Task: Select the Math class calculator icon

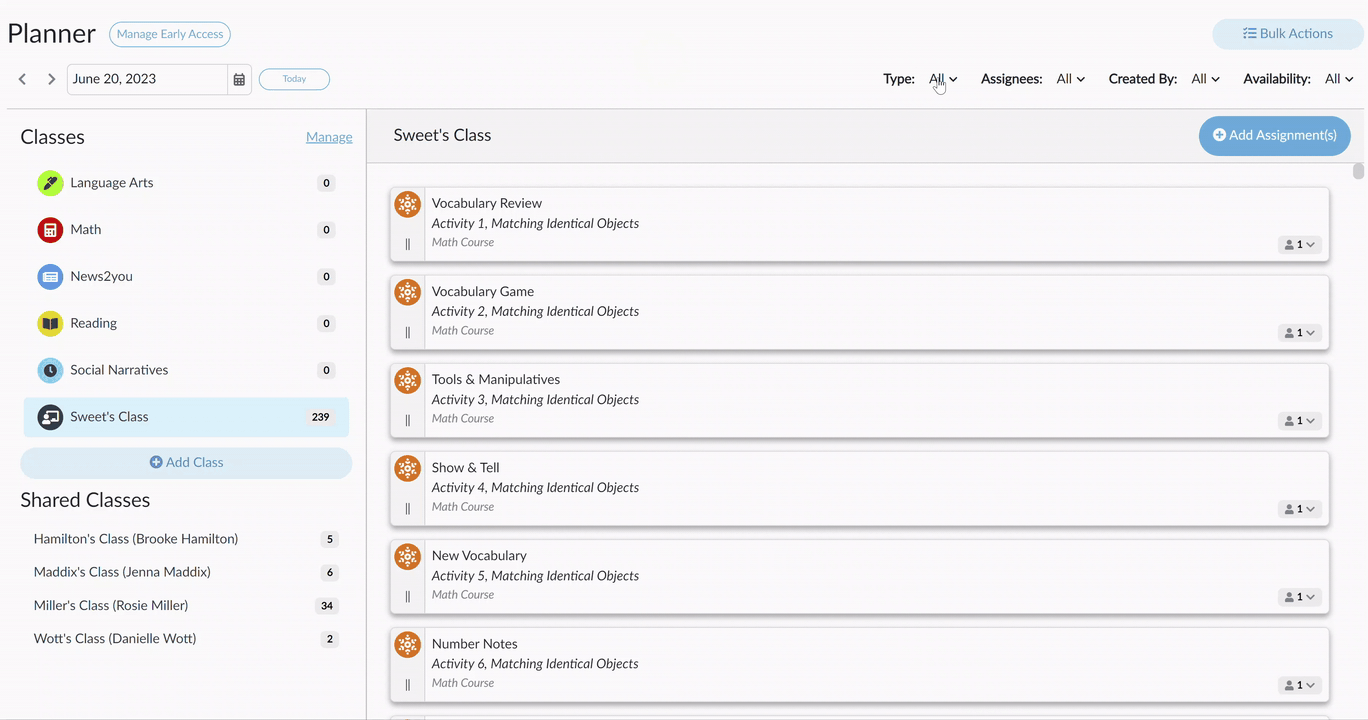Action: click(x=50, y=230)
